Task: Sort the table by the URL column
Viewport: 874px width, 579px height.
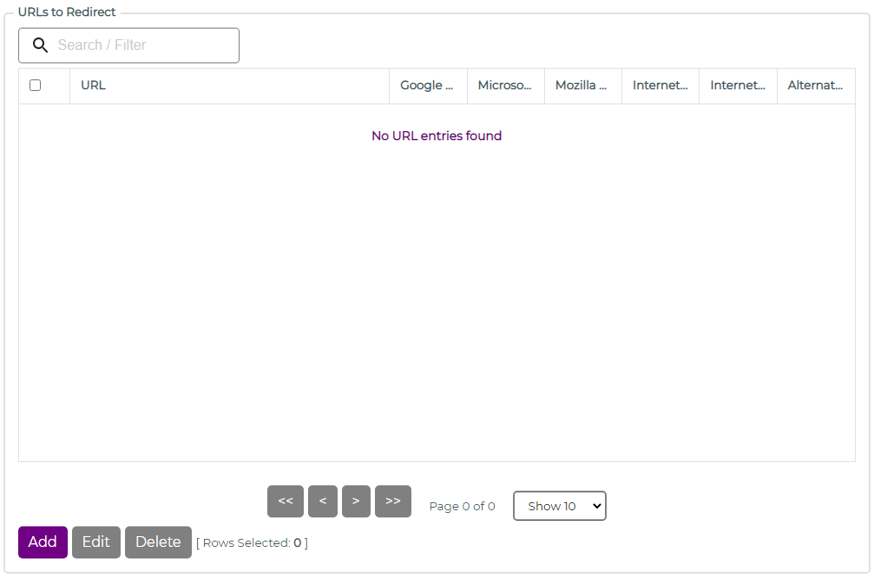Action: (x=93, y=85)
